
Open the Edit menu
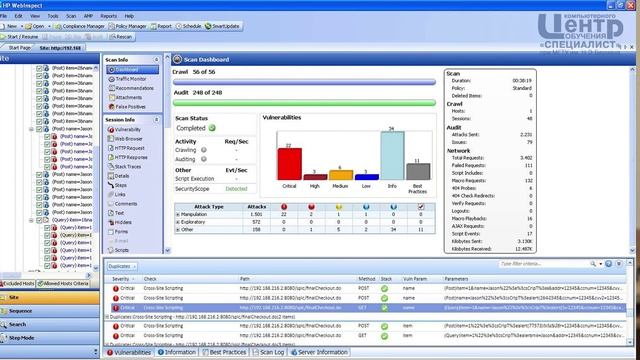click(x=18, y=16)
